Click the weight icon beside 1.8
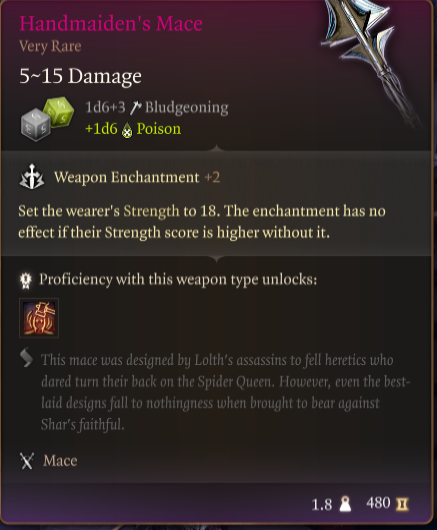The image size is (437, 530). tap(345, 504)
